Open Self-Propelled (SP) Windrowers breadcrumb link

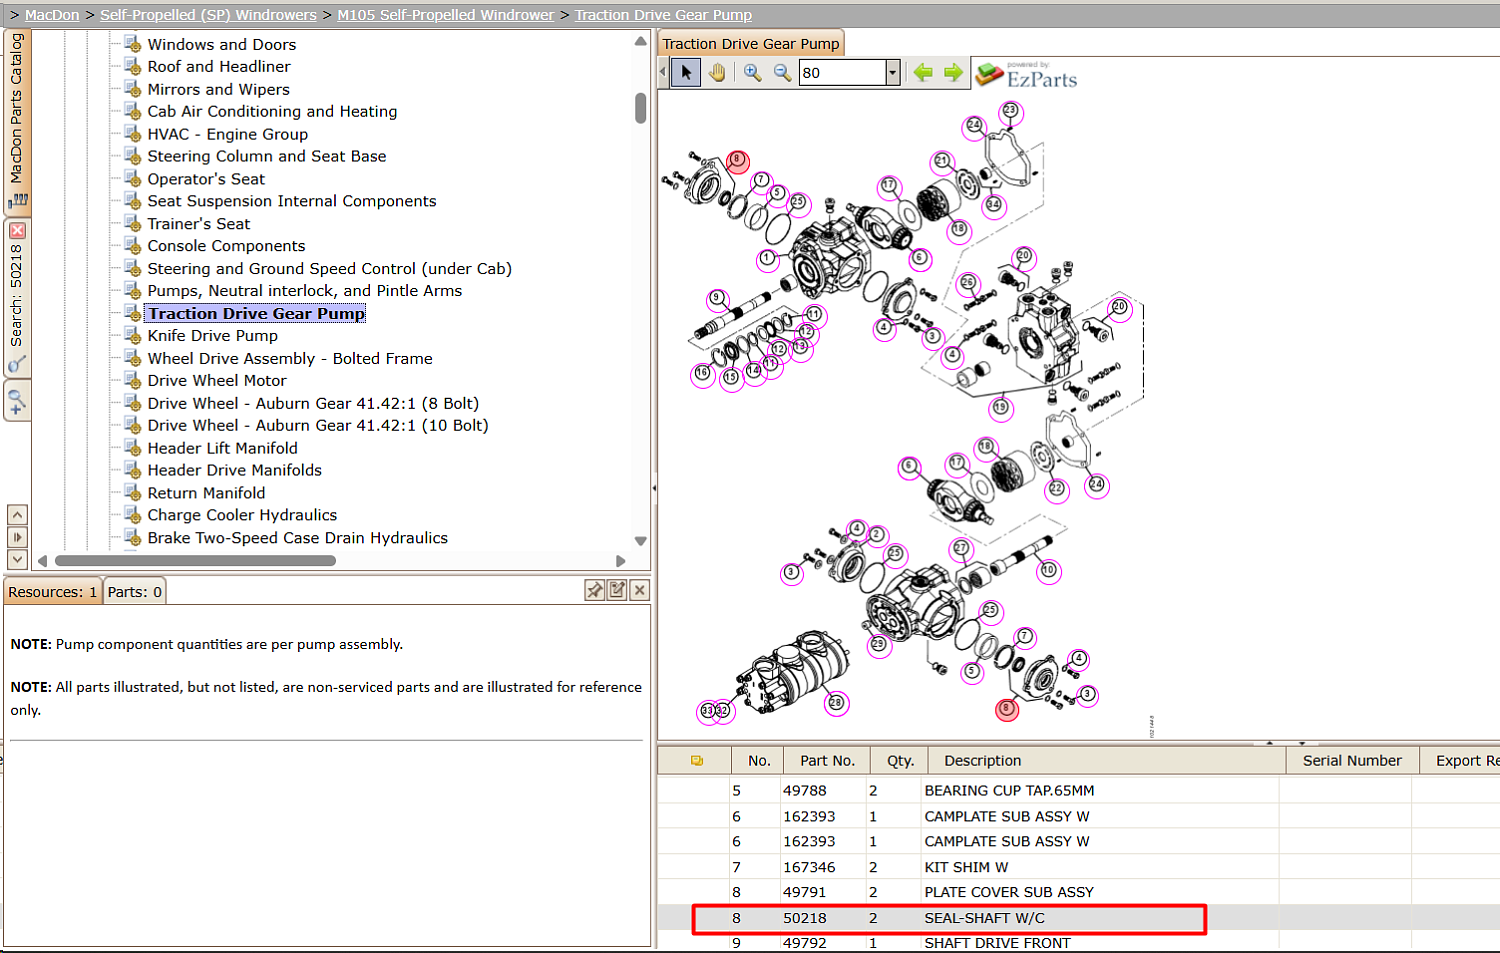[208, 15]
